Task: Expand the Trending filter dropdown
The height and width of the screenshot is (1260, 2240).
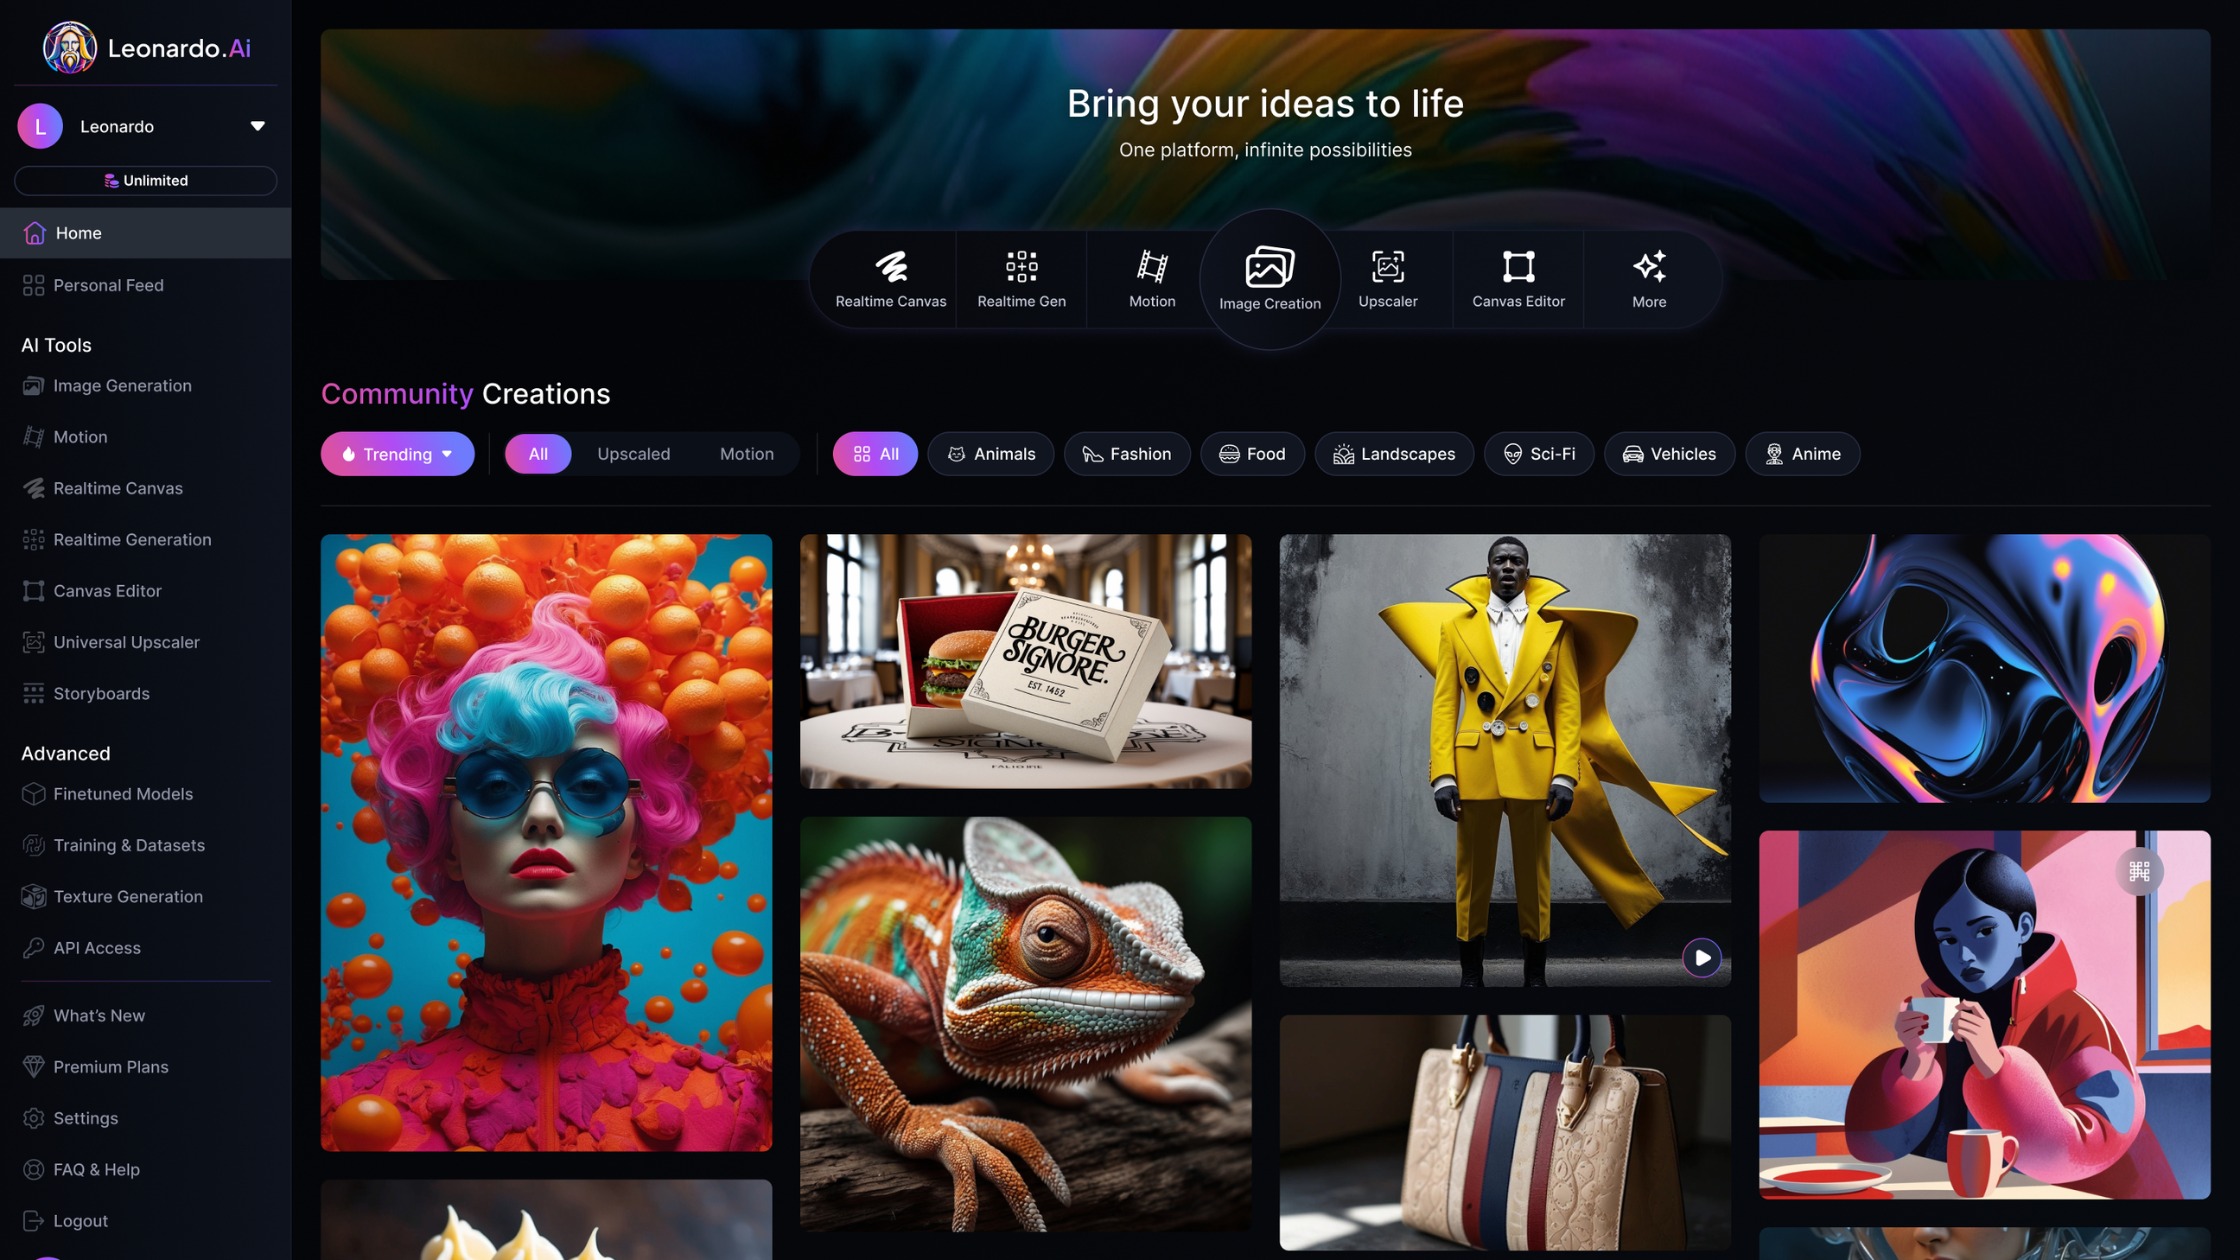Action: tap(397, 452)
